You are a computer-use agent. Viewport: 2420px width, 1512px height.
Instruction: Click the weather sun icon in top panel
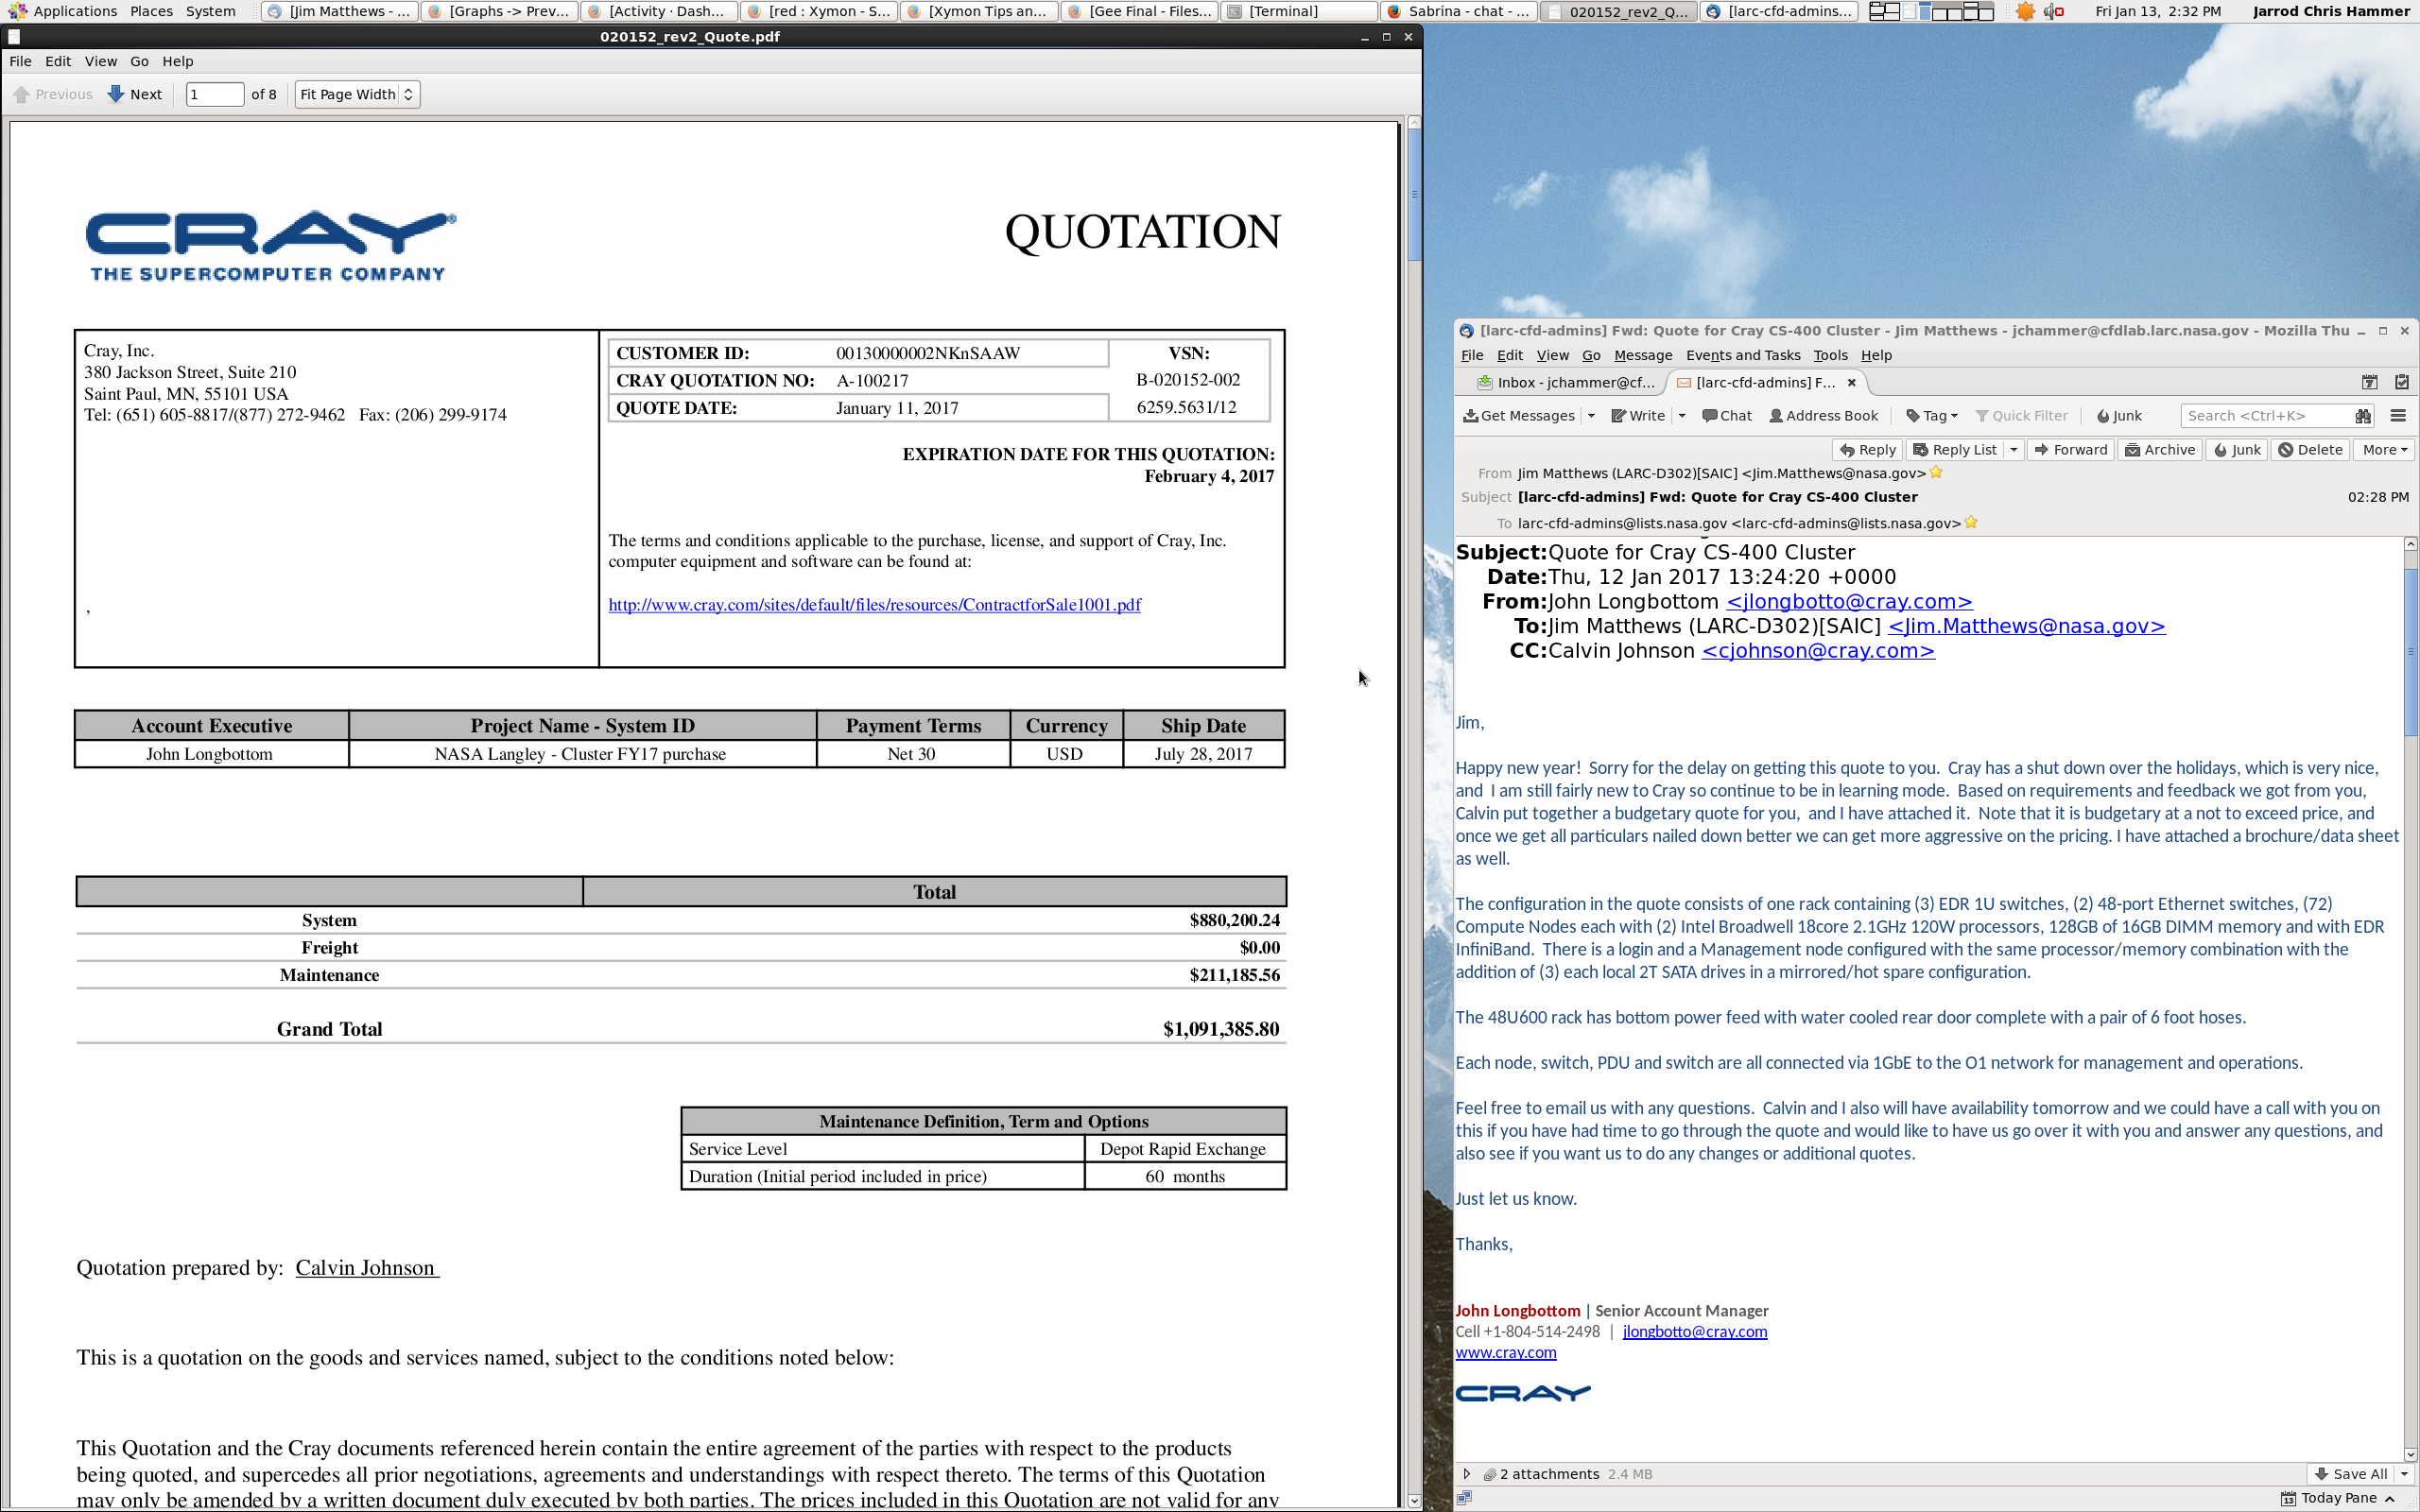pyautogui.click(x=2024, y=11)
